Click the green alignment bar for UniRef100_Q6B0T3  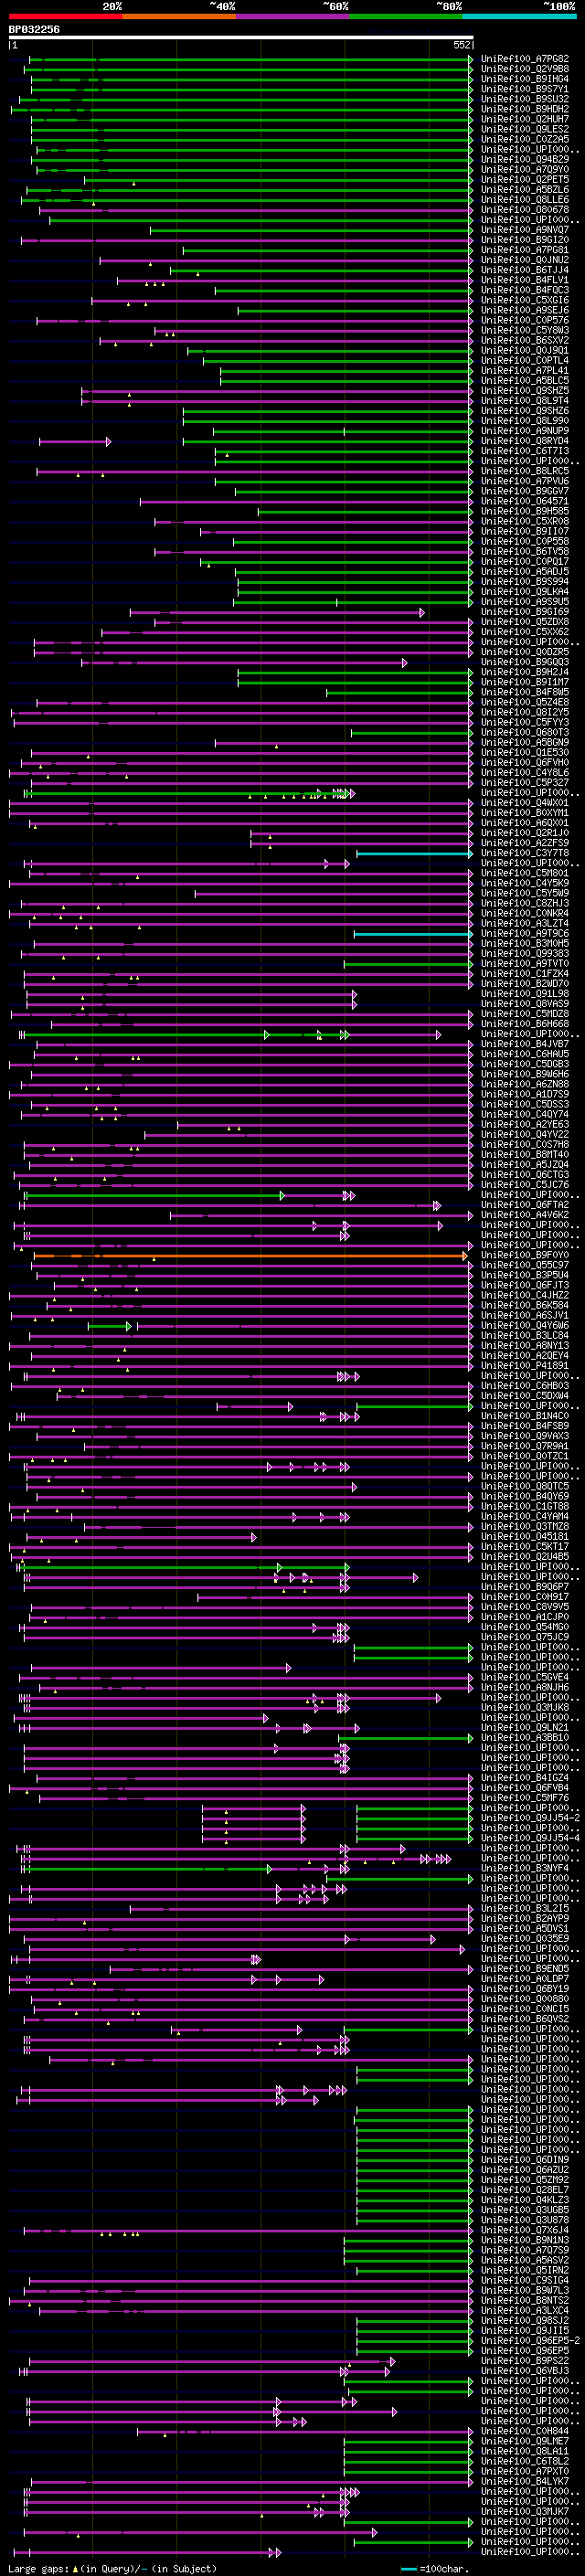pos(411,733)
